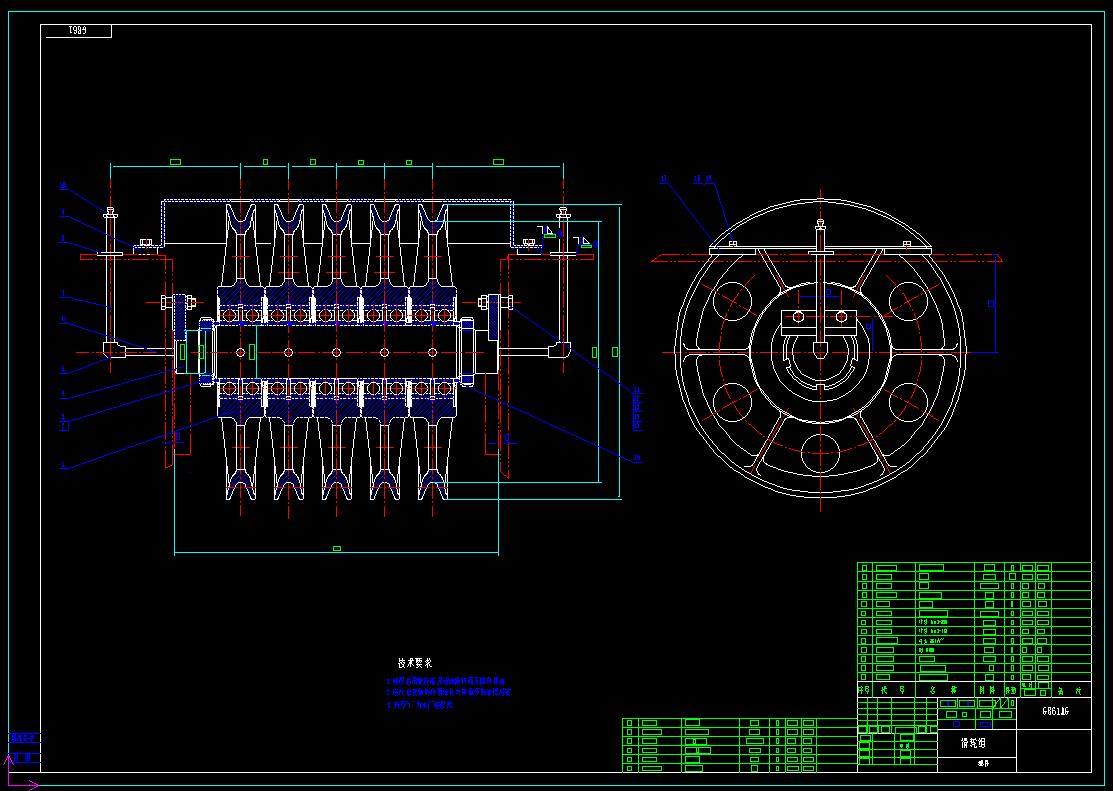Select the center hub of the side-view pulley
The width and height of the screenshot is (1113, 791).
(821, 351)
